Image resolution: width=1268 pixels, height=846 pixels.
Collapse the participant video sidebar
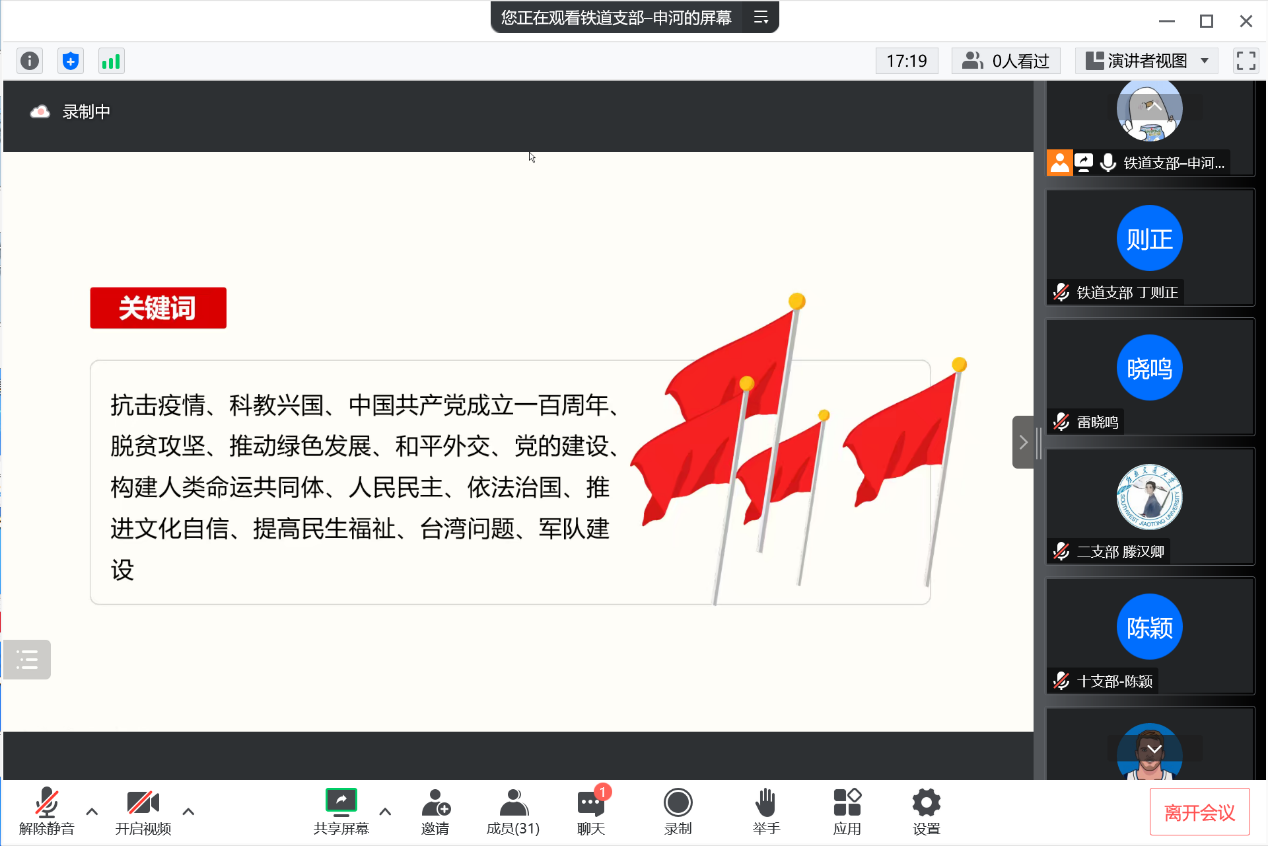1023,442
